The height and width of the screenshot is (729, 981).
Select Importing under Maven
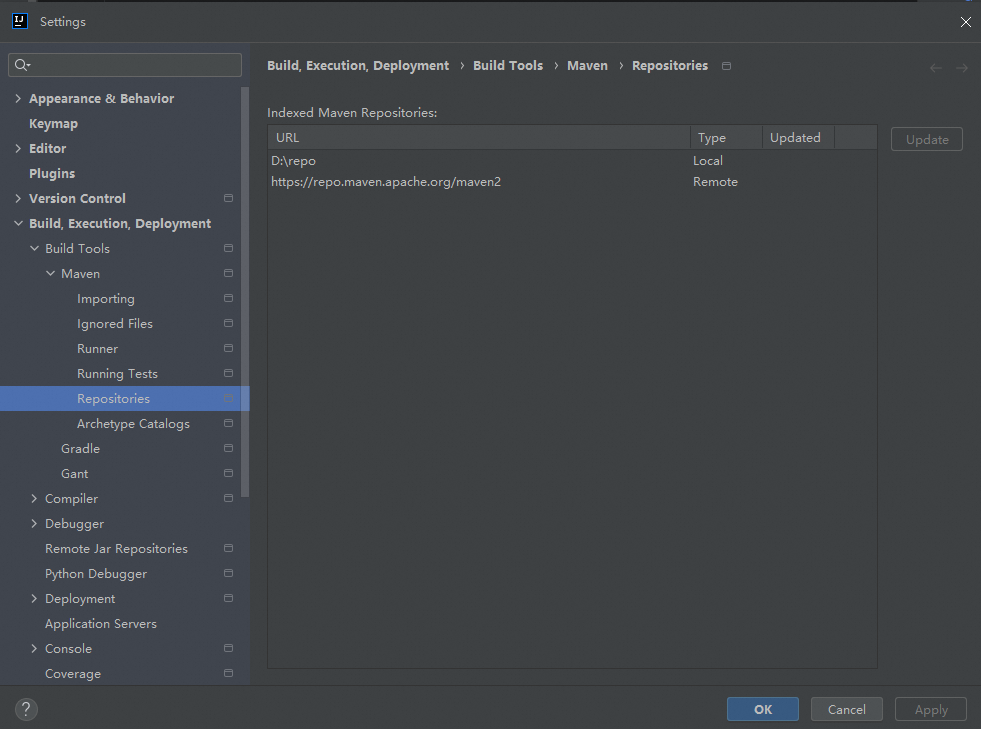click(x=106, y=299)
